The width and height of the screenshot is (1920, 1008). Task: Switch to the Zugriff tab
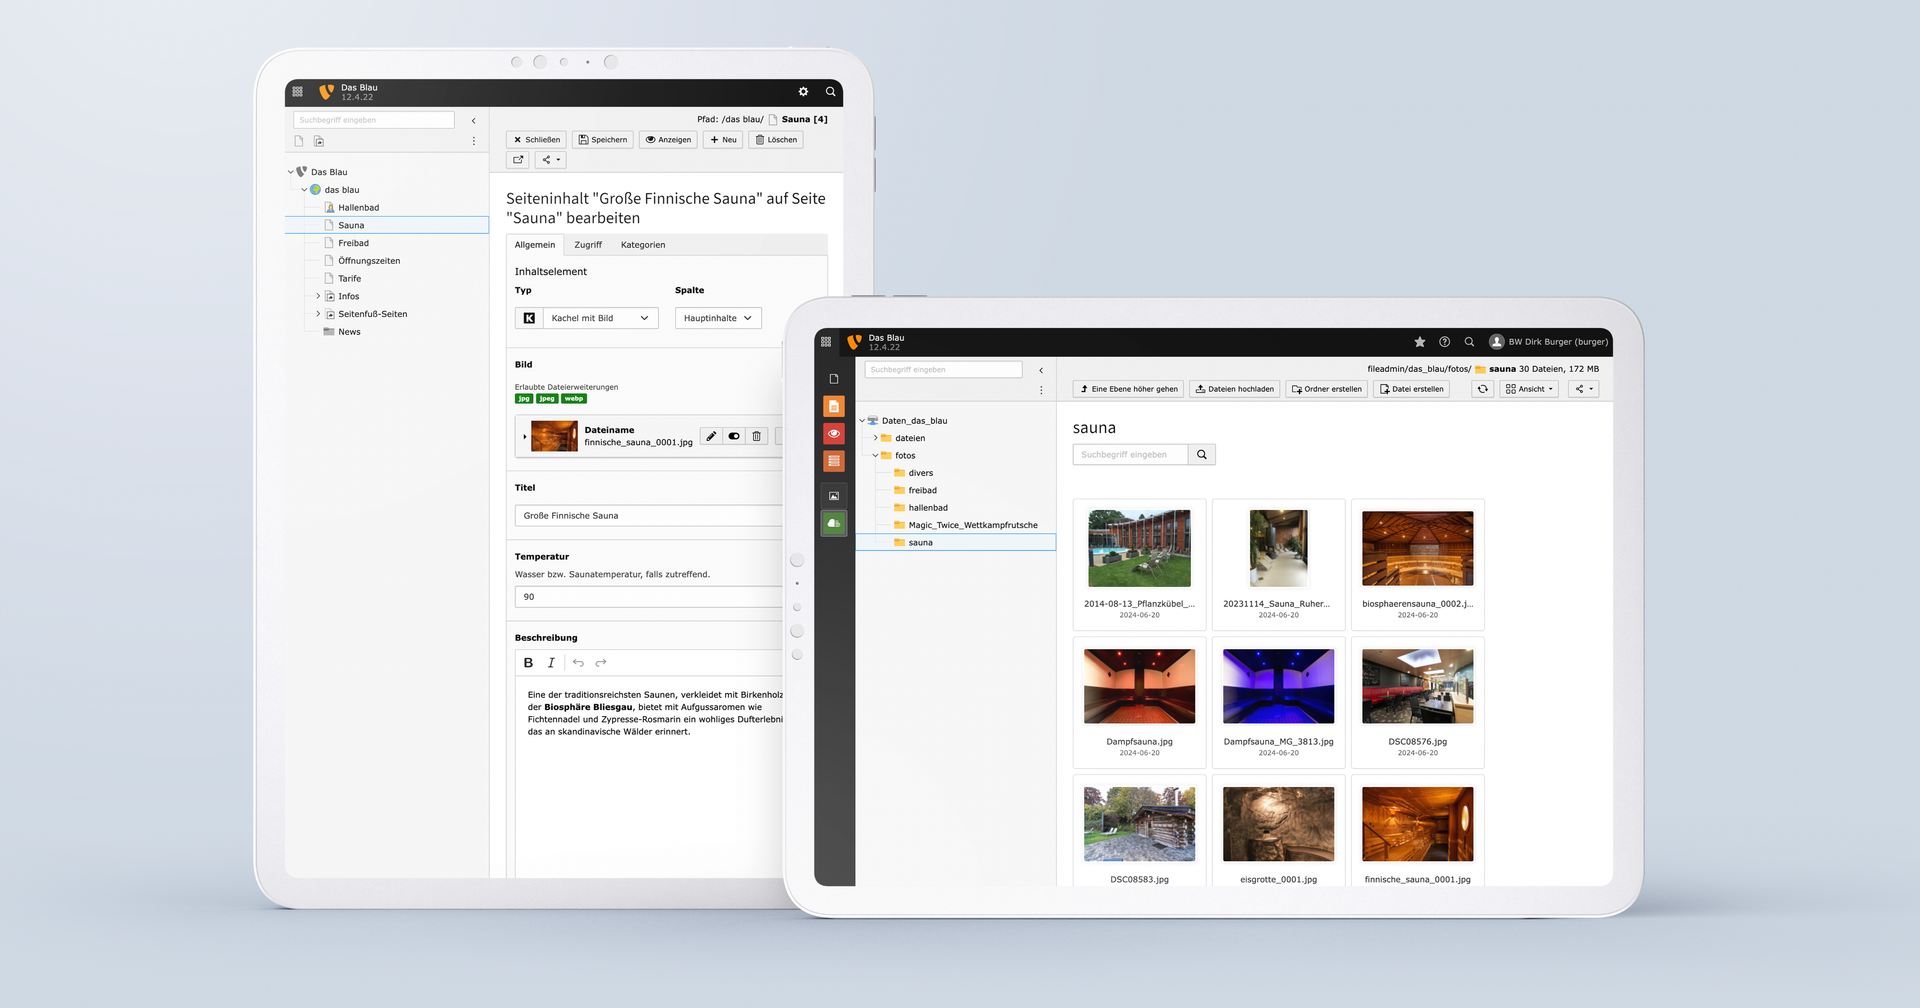588,245
